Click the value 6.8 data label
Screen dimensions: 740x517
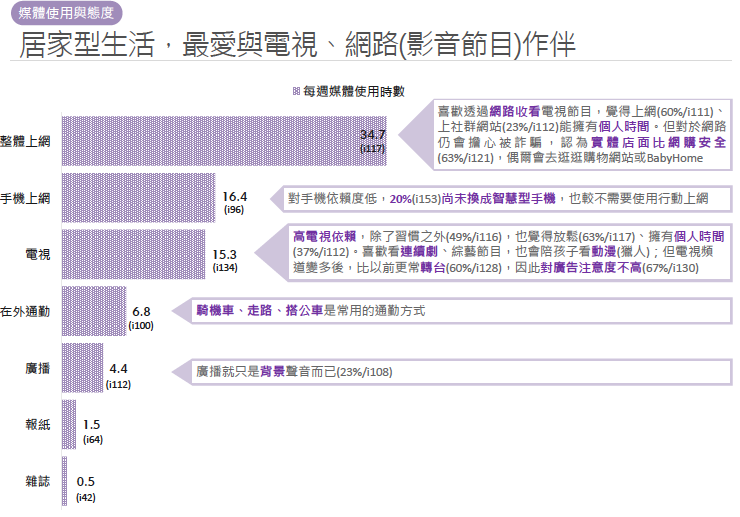click(141, 312)
